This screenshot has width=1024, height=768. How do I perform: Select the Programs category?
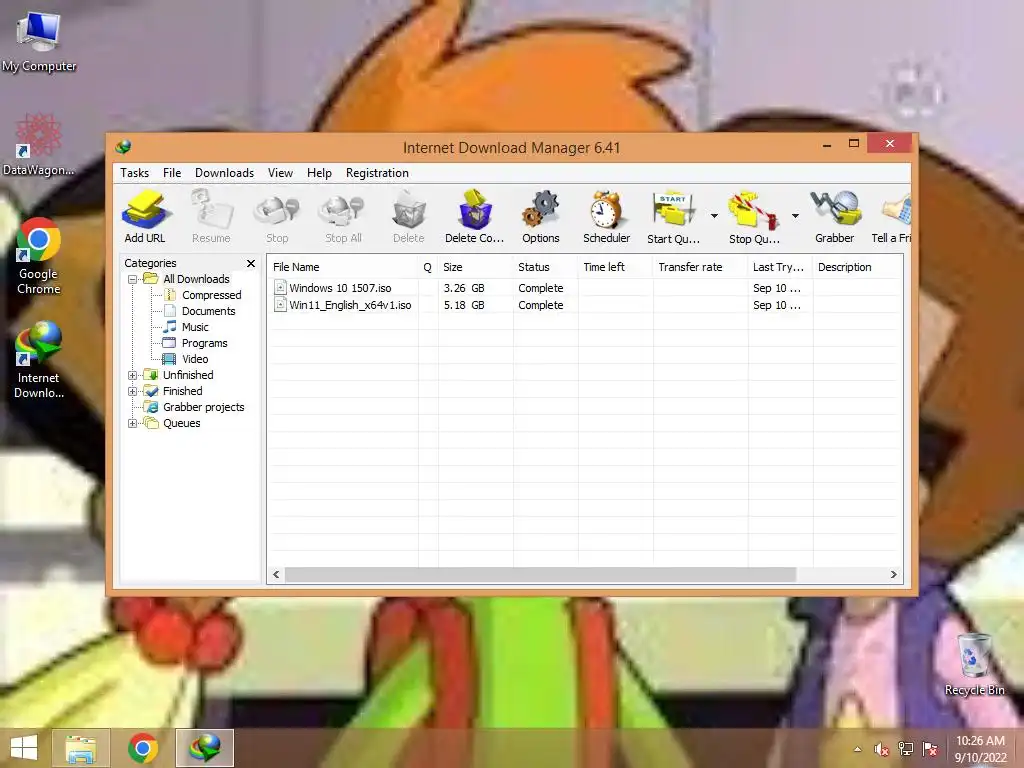pyautogui.click(x=204, y=344)
